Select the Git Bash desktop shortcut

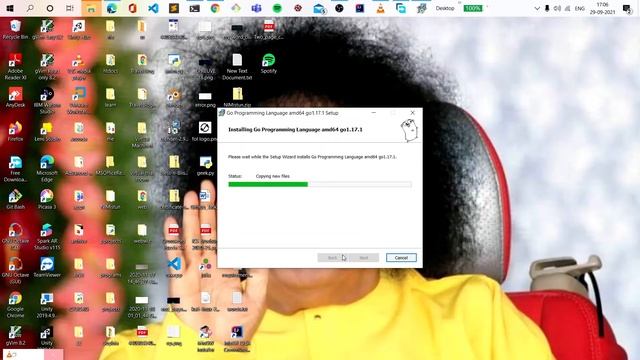16,200
